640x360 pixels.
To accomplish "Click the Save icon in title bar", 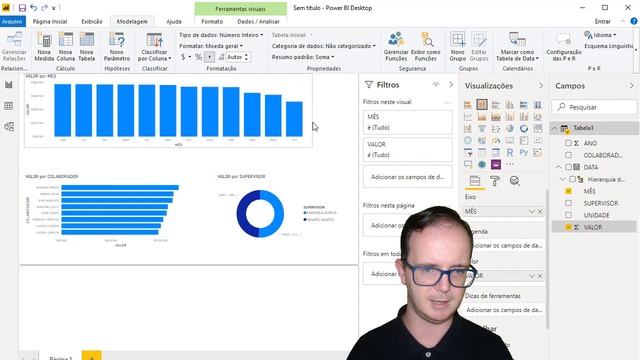I will tap(22, 8).
